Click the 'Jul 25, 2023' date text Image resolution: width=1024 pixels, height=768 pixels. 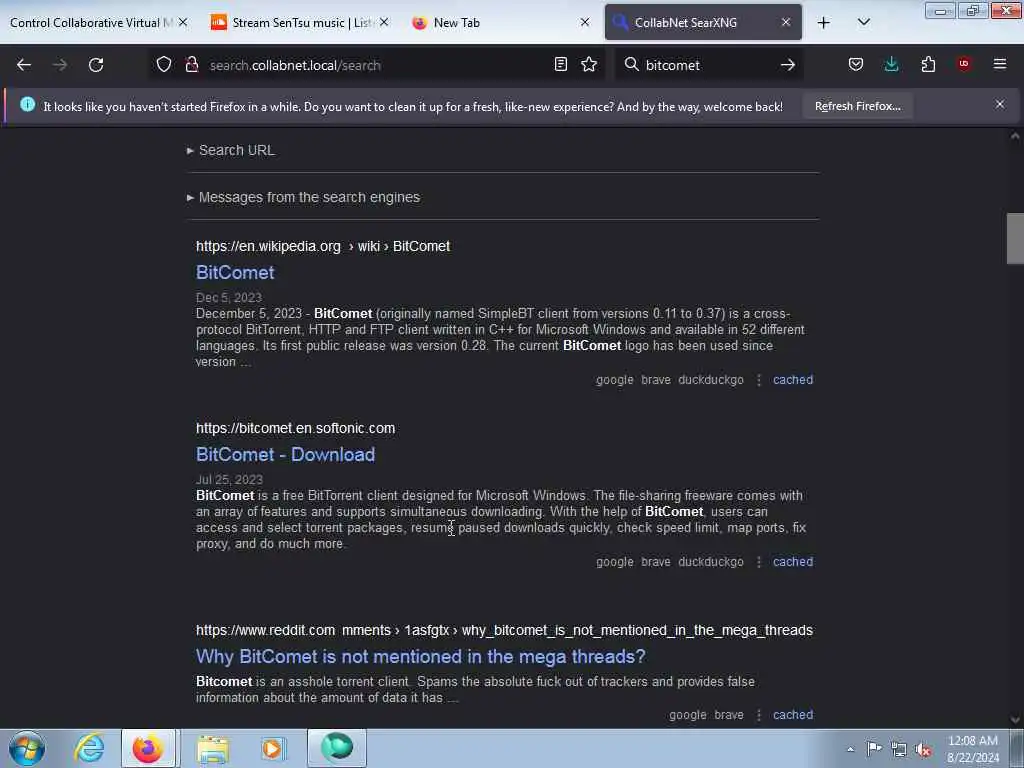click(x=229, y=479)
